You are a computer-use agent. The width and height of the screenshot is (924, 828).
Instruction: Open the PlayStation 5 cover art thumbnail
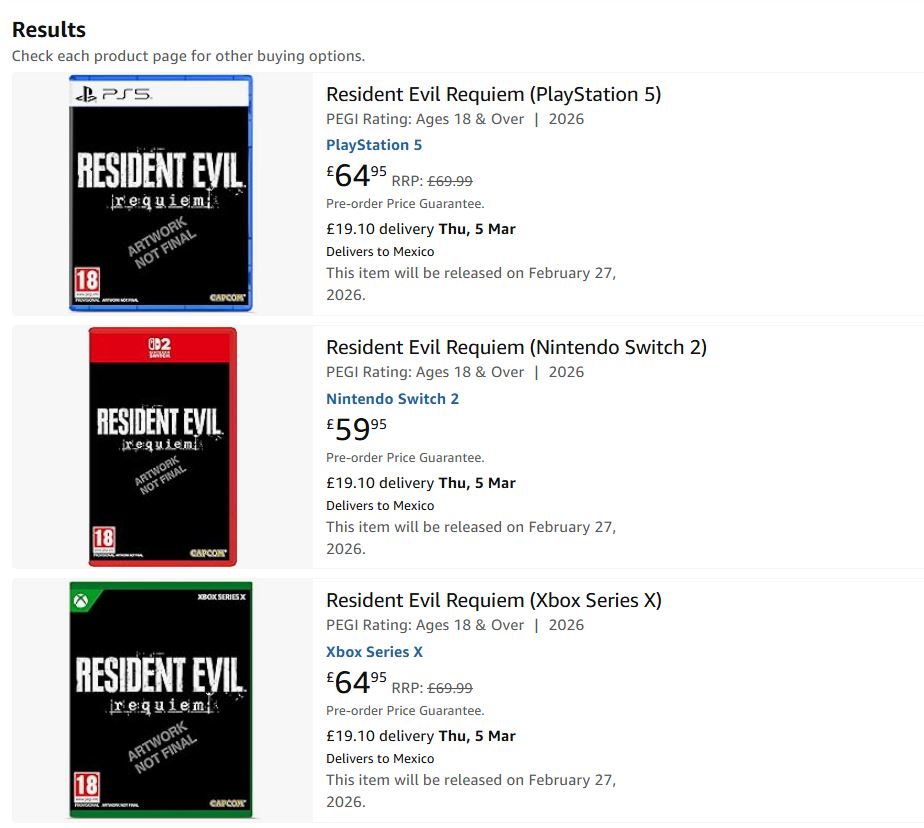(161, 193)
